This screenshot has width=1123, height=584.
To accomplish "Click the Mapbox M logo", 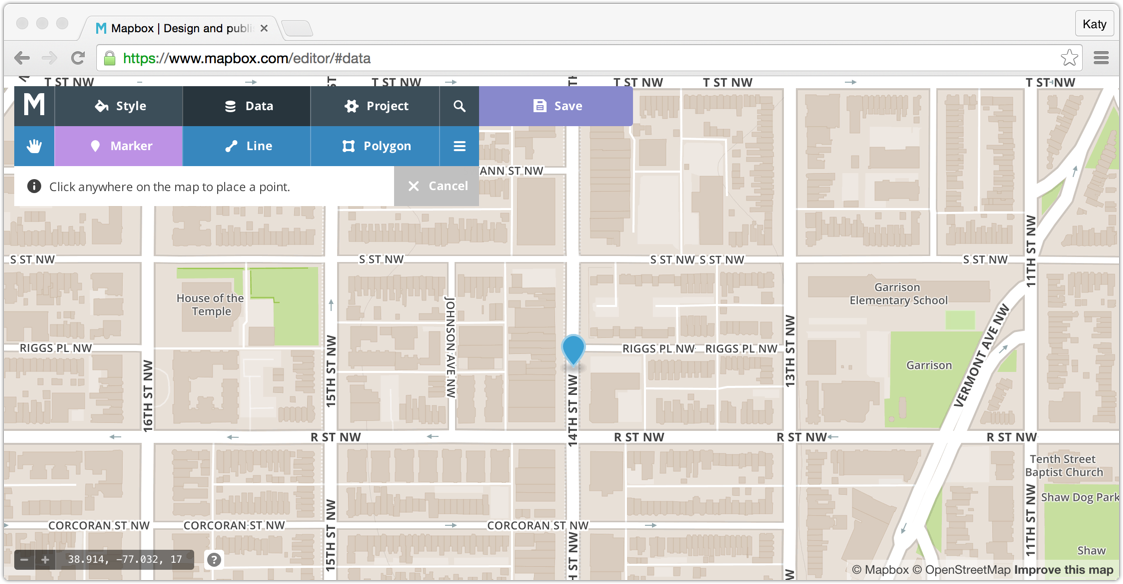I will coord(33,105).
